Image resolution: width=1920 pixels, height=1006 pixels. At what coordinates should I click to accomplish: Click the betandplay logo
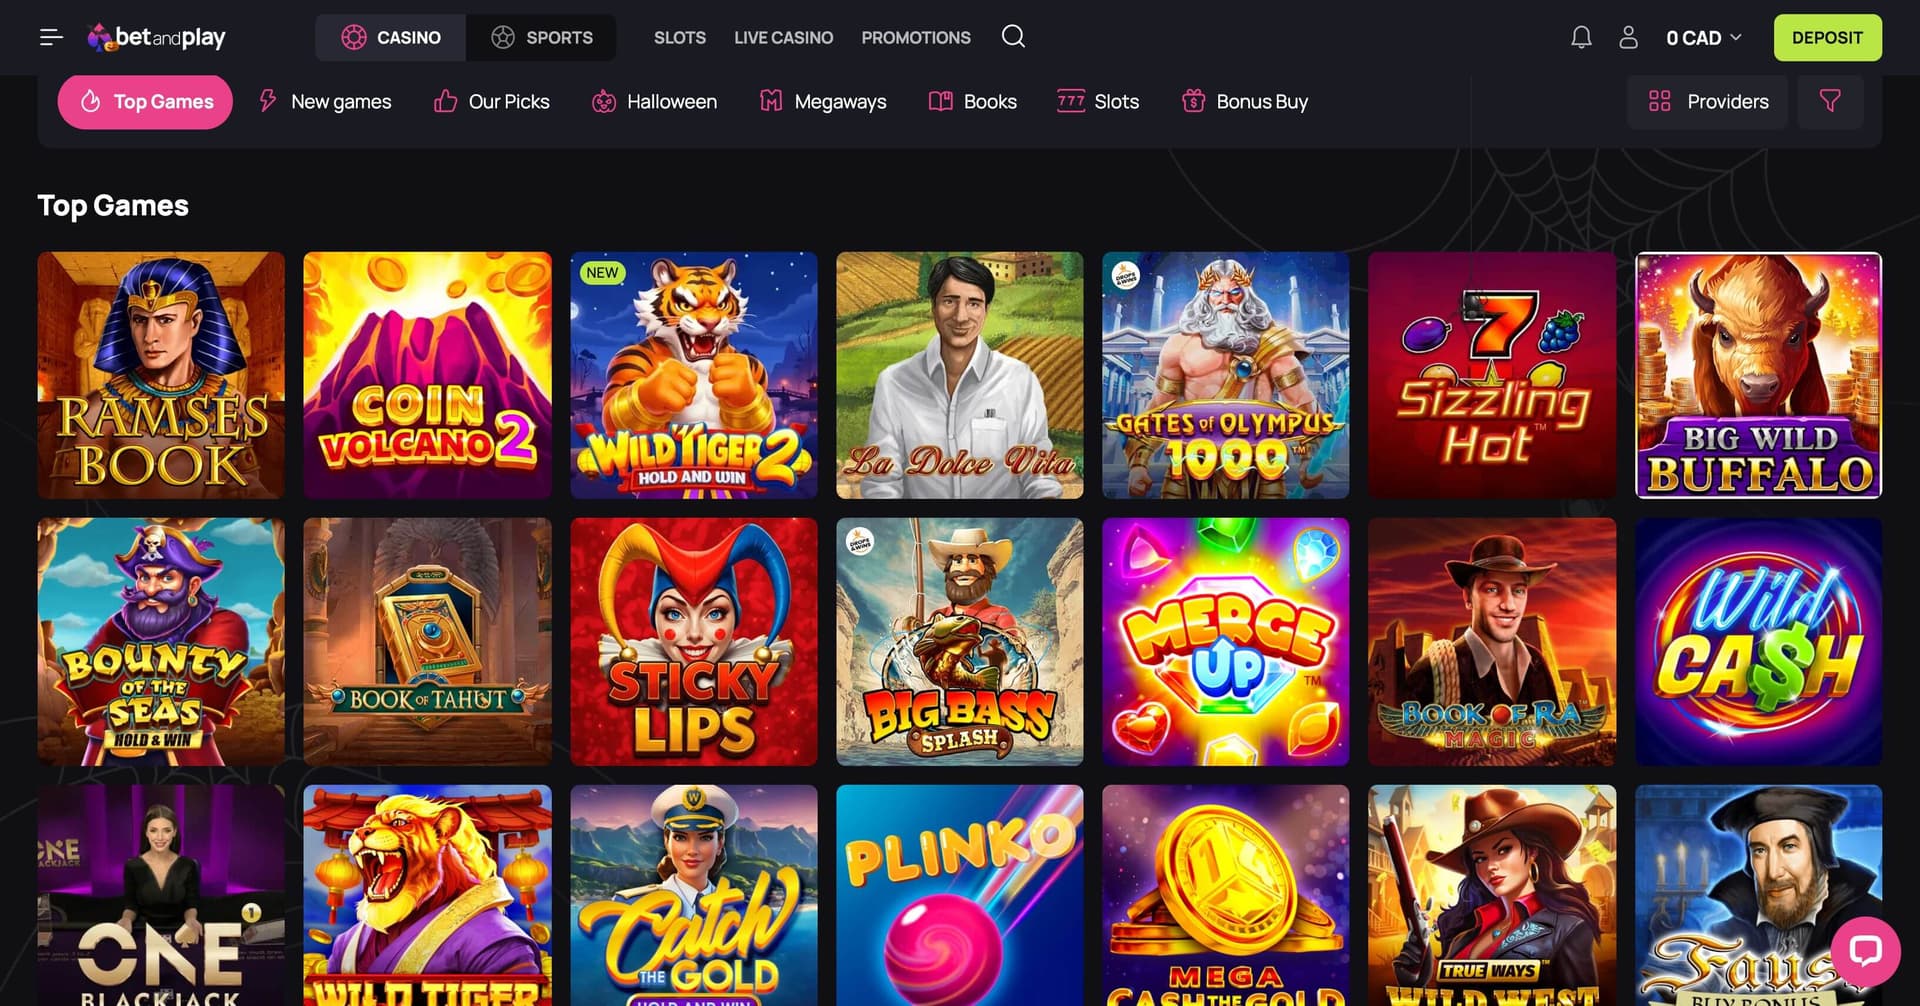pyautogui.click(x=156, y=38)
